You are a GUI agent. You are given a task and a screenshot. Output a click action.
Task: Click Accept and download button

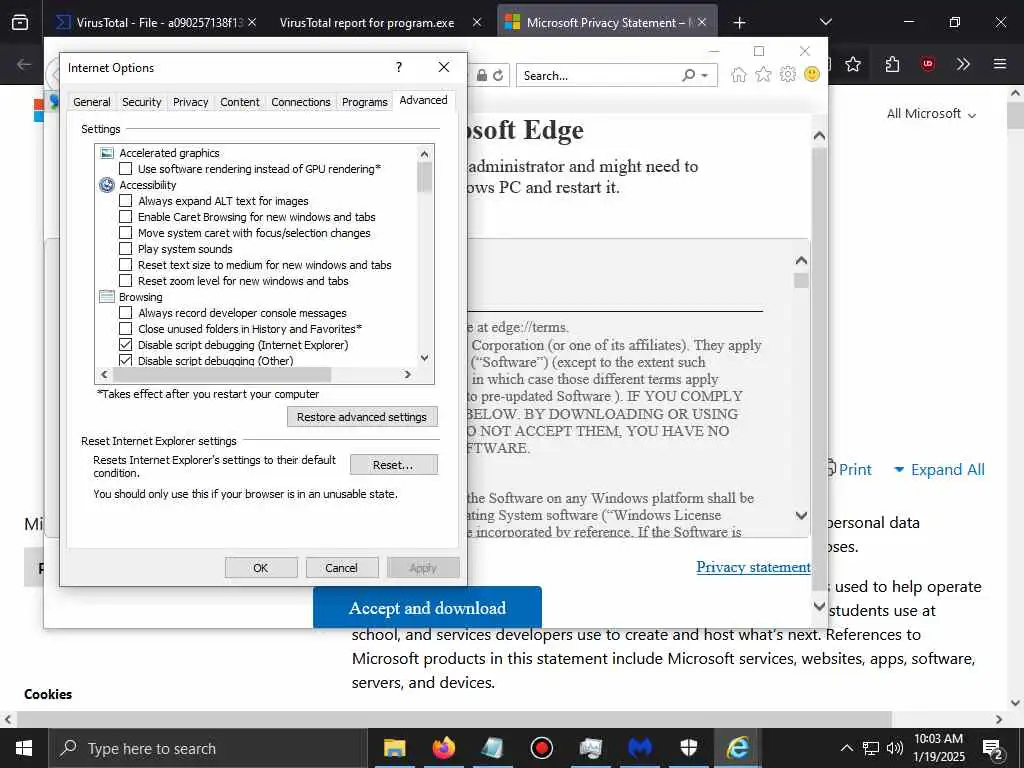coord(427,607)
